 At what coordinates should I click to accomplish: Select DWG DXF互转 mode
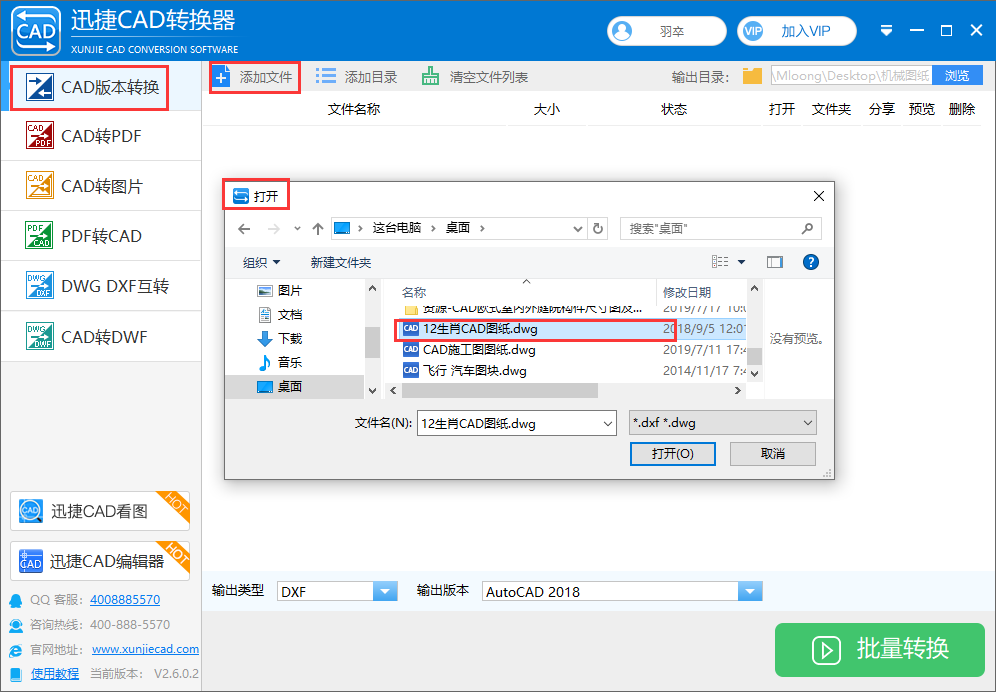click(x=101, y=286)
